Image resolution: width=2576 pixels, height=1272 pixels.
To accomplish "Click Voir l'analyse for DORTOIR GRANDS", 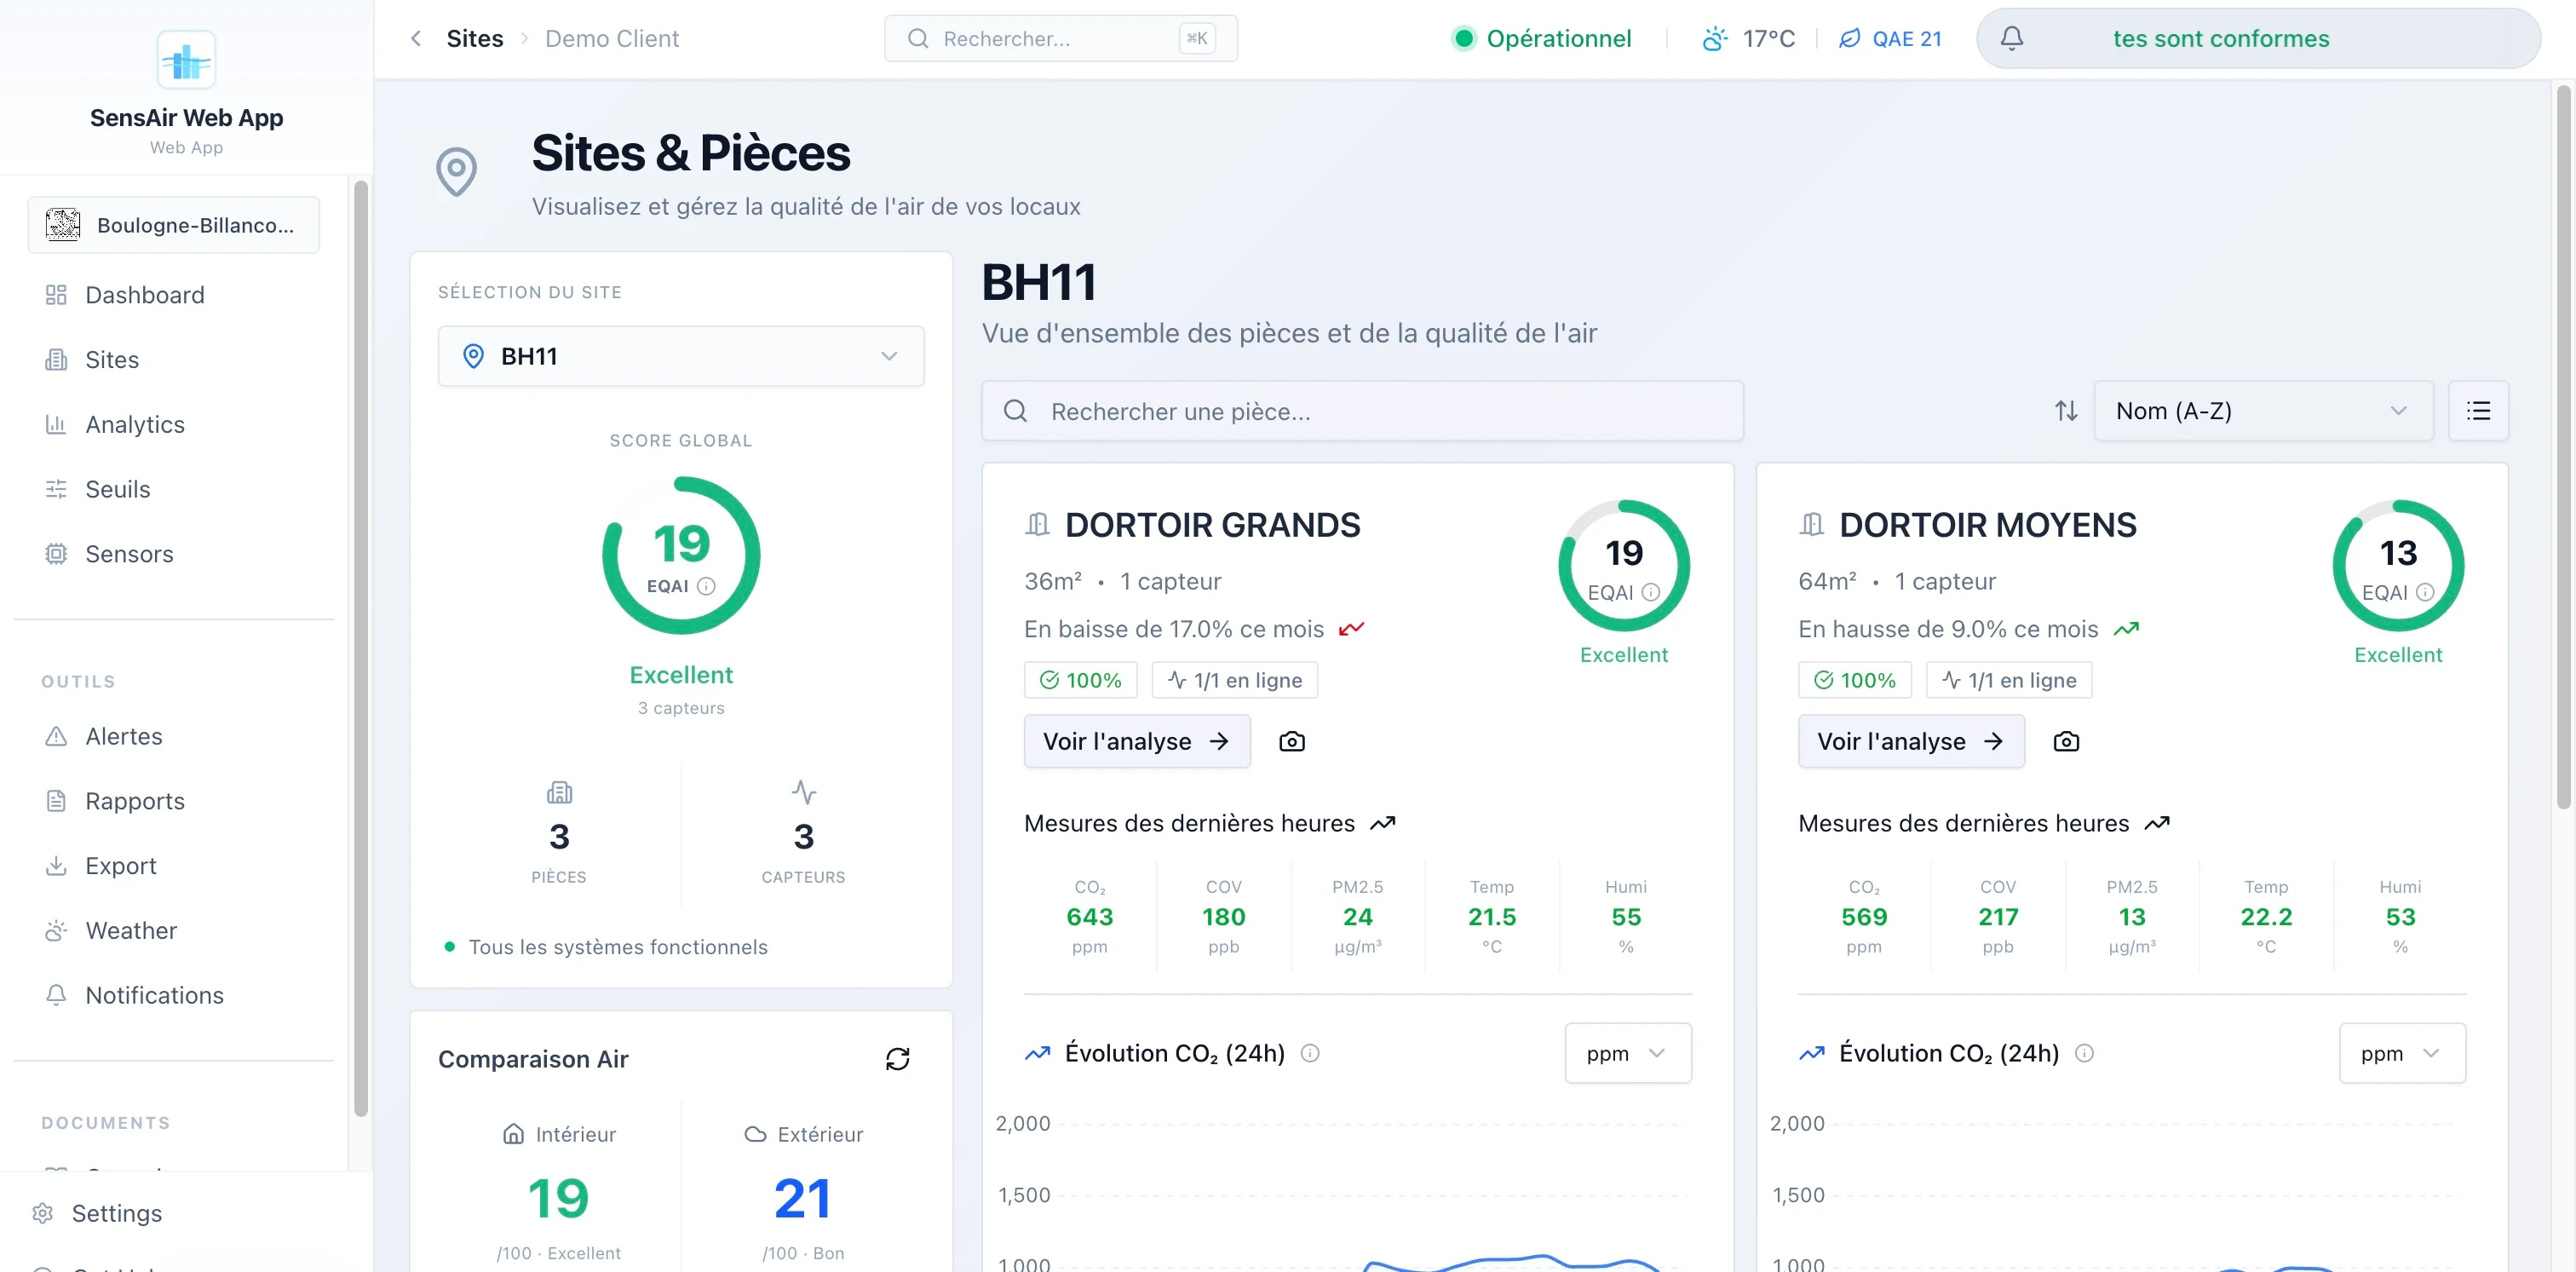I will pyautogui.click(x=1137, y=742).
